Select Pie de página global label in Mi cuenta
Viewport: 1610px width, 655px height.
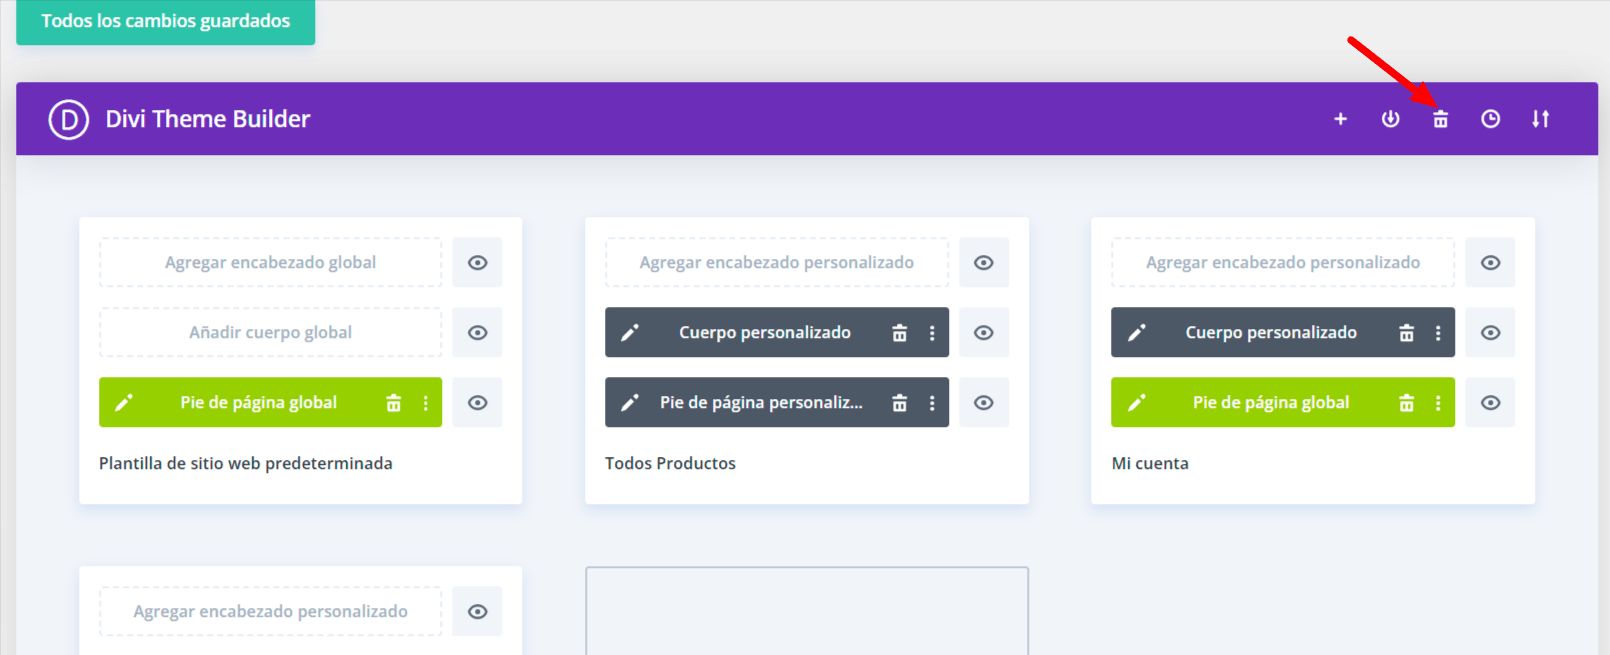pyautogui.click(x=1271, y=402)
